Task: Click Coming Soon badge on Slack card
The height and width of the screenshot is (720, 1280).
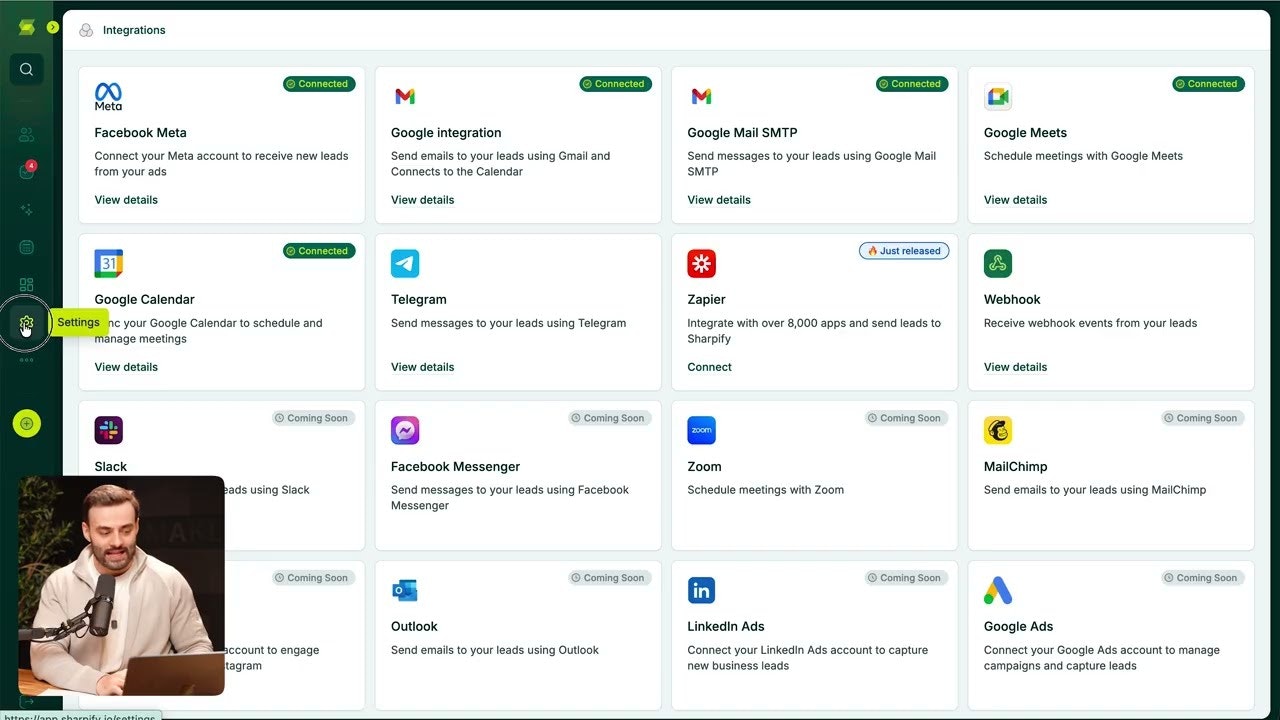Action: click(x=314, y=418)
